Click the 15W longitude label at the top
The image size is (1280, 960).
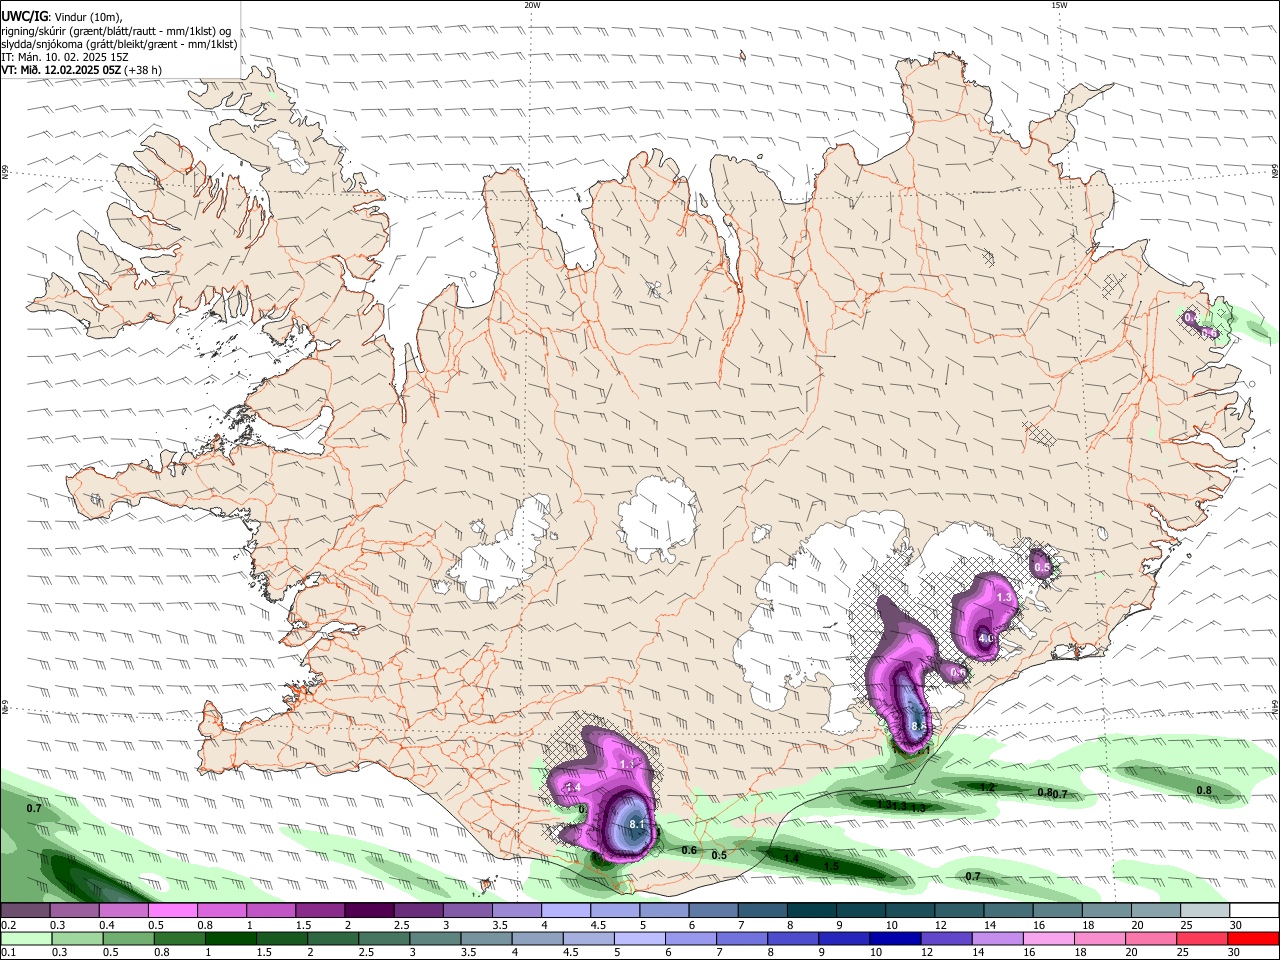[x=1059, y=5]
